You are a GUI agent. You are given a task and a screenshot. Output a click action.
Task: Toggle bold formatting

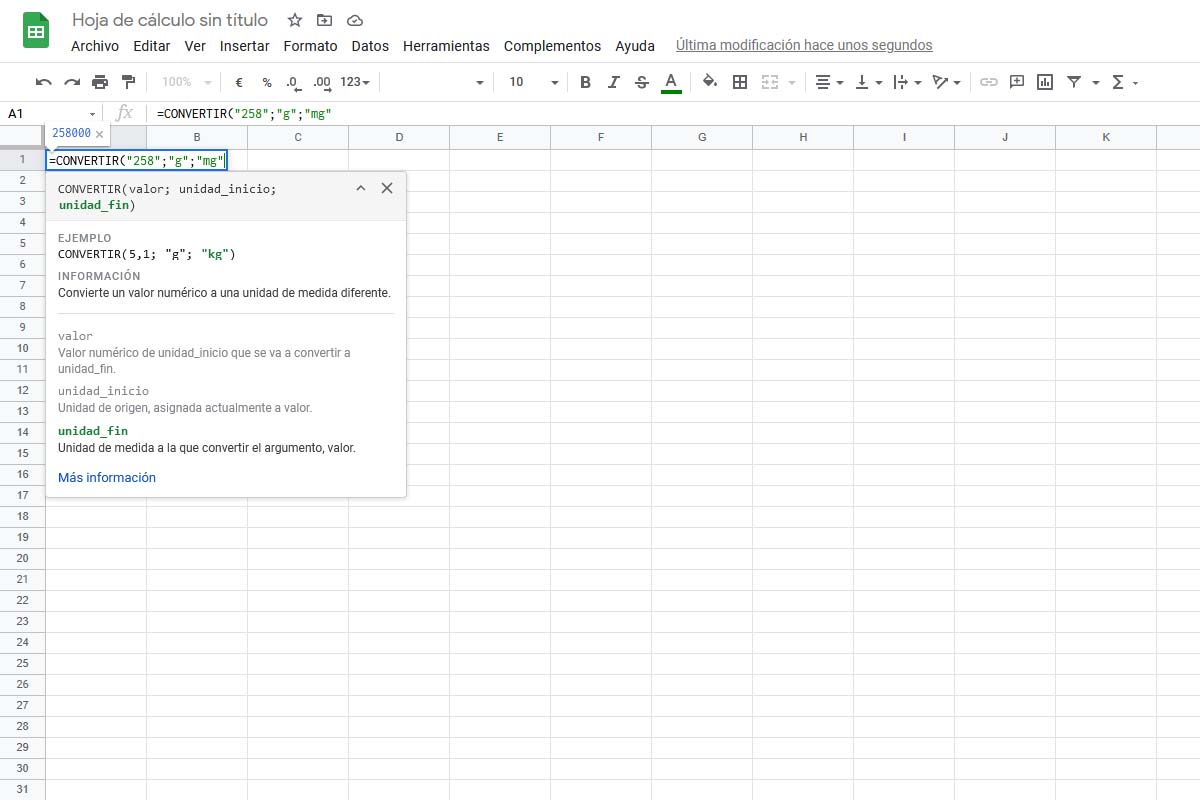(586, 82)
